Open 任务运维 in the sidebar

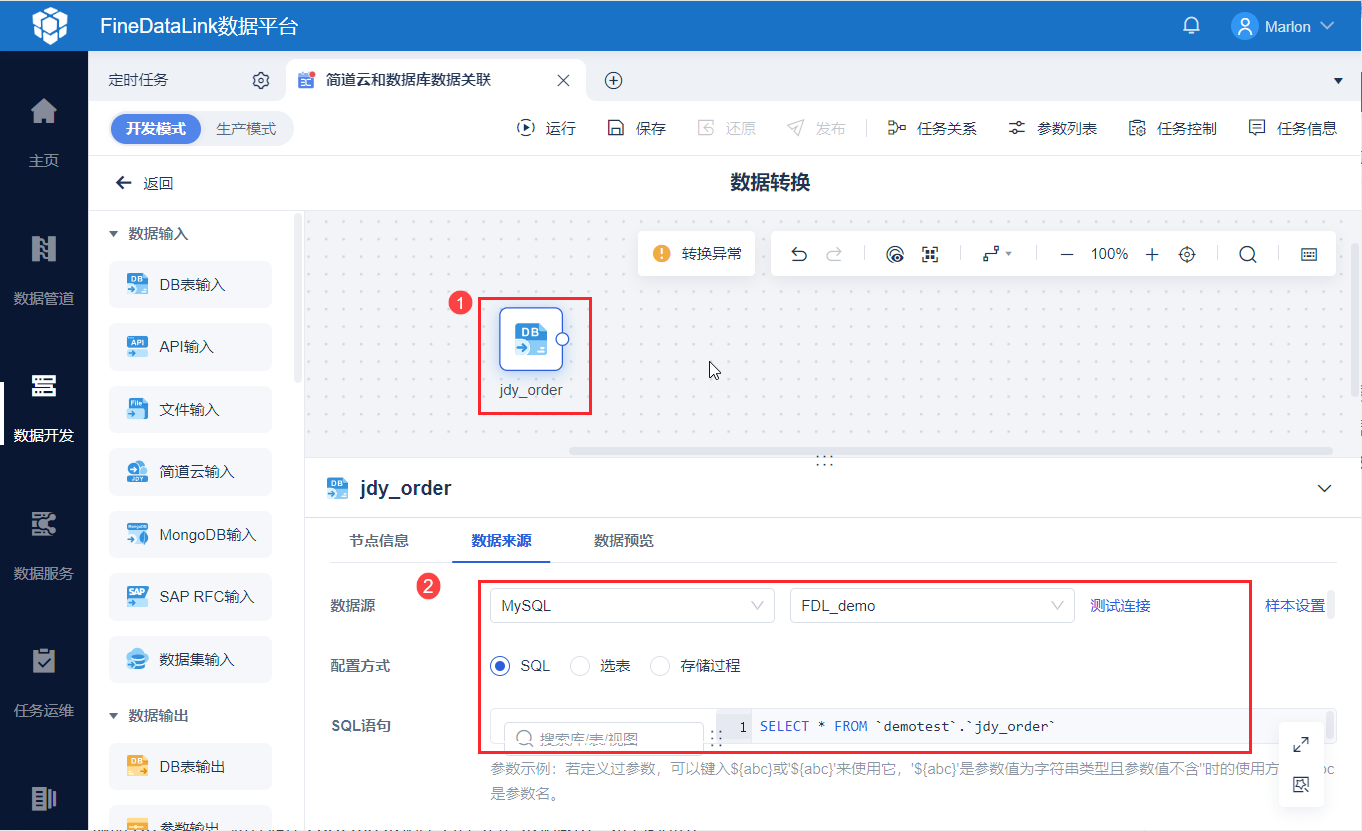pos(44,682)
